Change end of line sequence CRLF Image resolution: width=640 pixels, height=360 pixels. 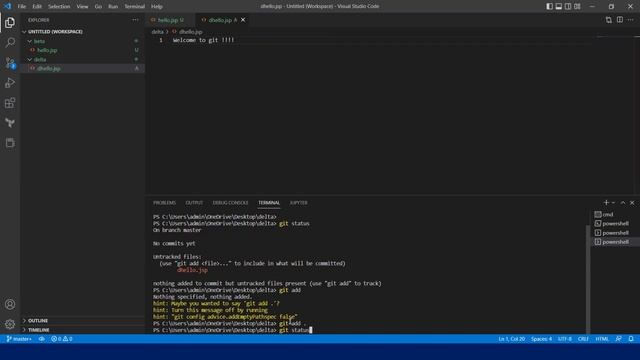[x=583, y=339]
